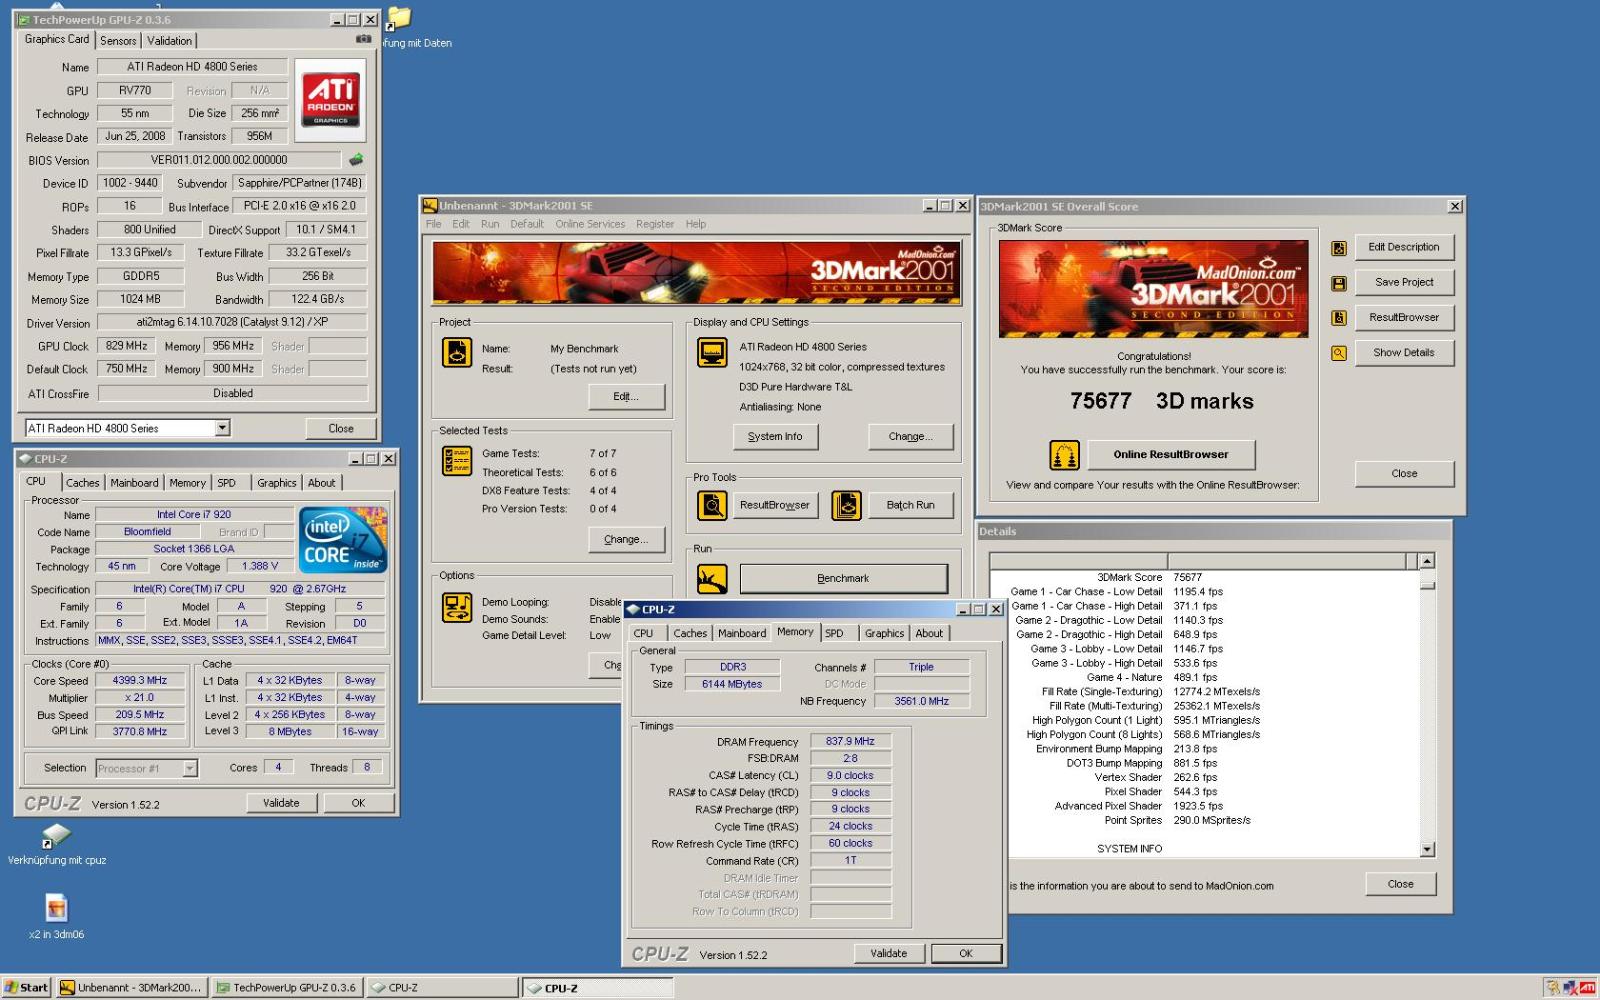Viewport: 1600px width, 1000px height.
Task: Click Change button under Selected Tests
Action: (x=626, y=540)
